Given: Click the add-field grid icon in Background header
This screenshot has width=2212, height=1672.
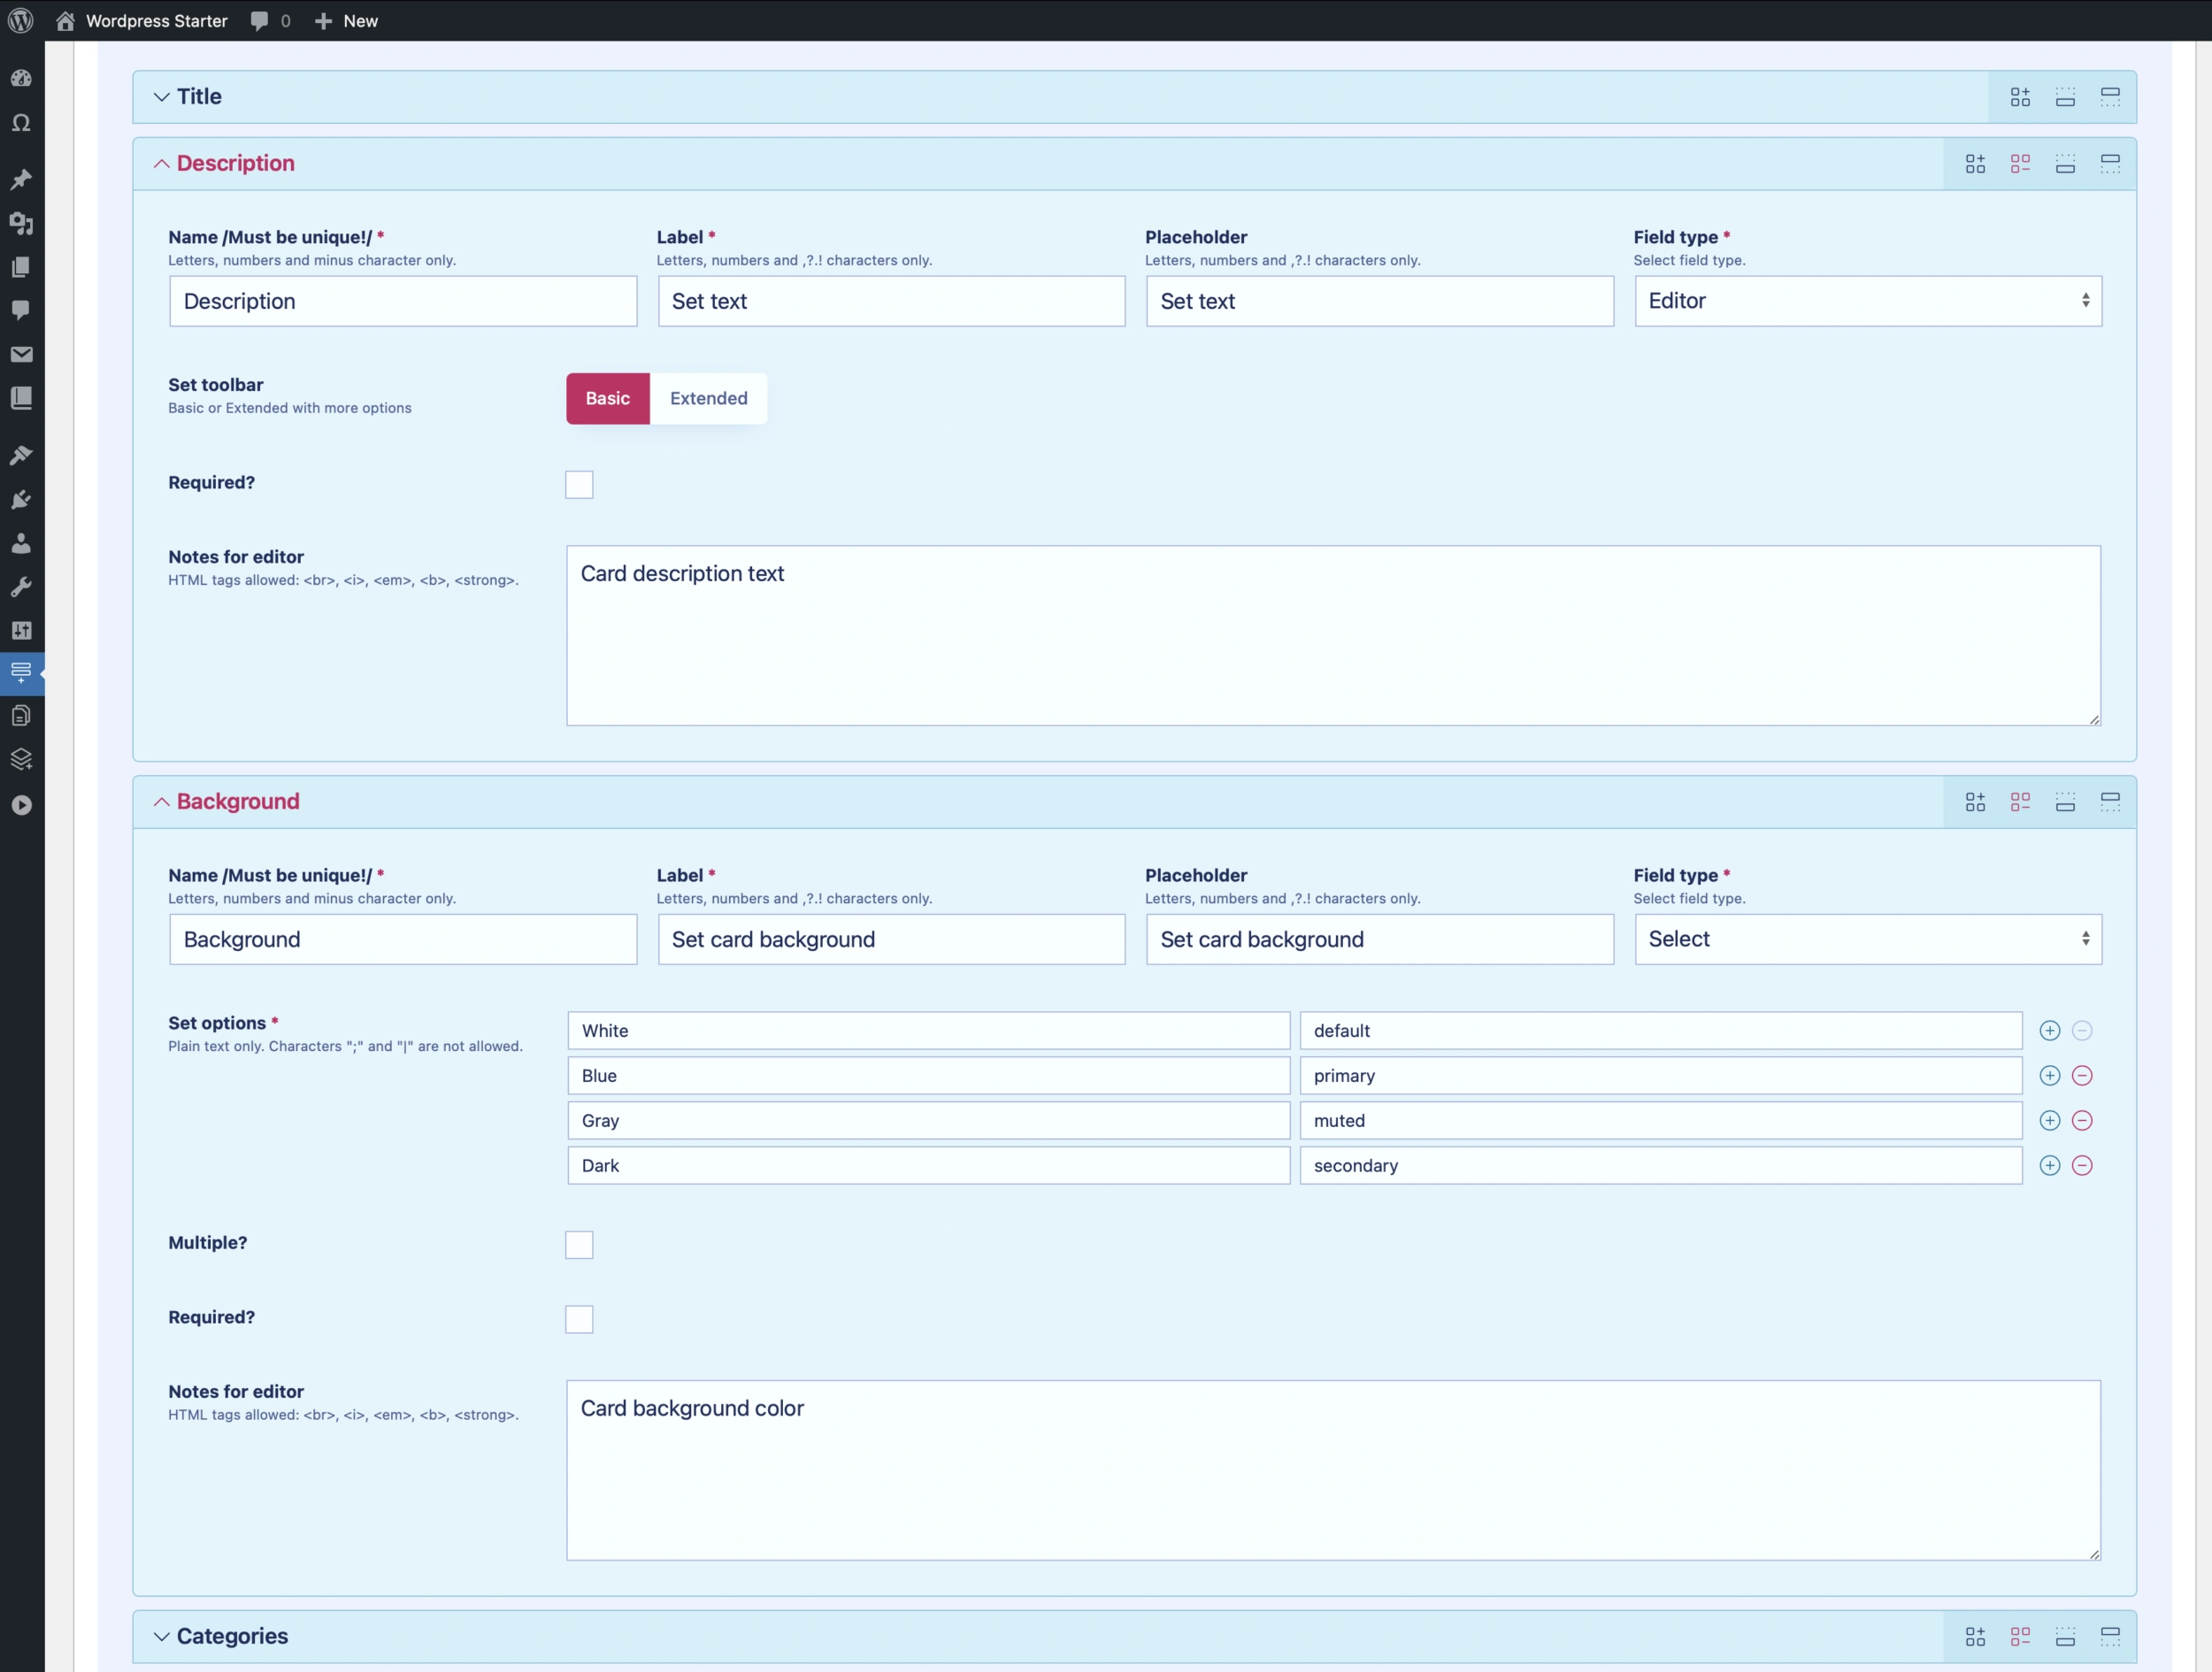Looking at the screenshot, I should pyautogui.click(x=1975, y=801).
